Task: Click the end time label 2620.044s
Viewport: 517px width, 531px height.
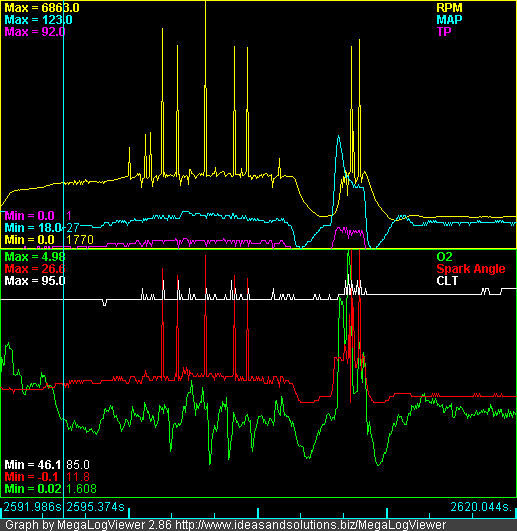Action: coord(481,507)
